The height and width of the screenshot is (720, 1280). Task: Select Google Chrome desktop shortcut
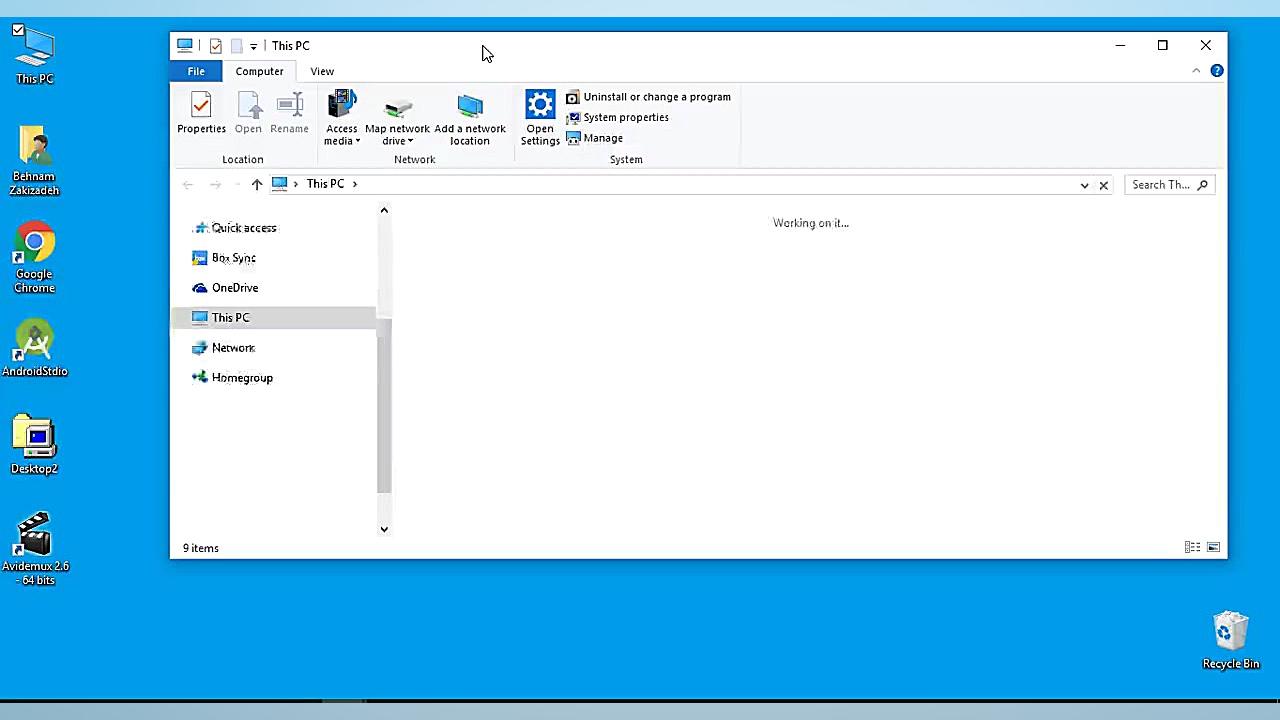tap(35, 258)
